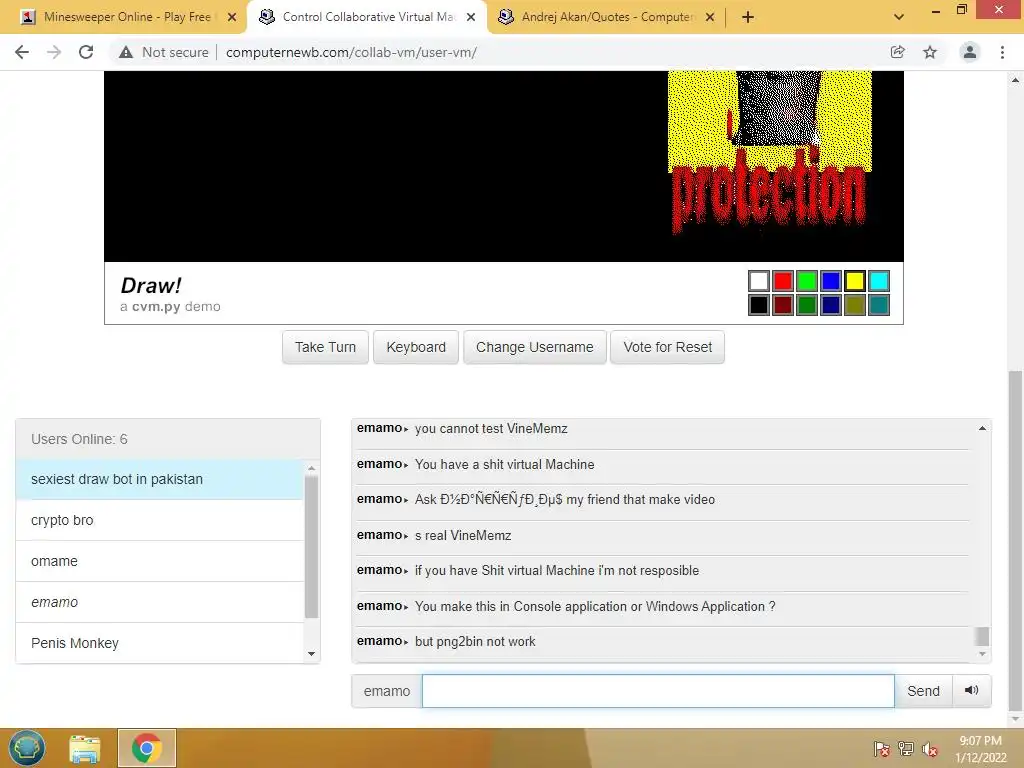Click the browser forward arrow
Screen dimensions: 1024x768
coord(54,52)
